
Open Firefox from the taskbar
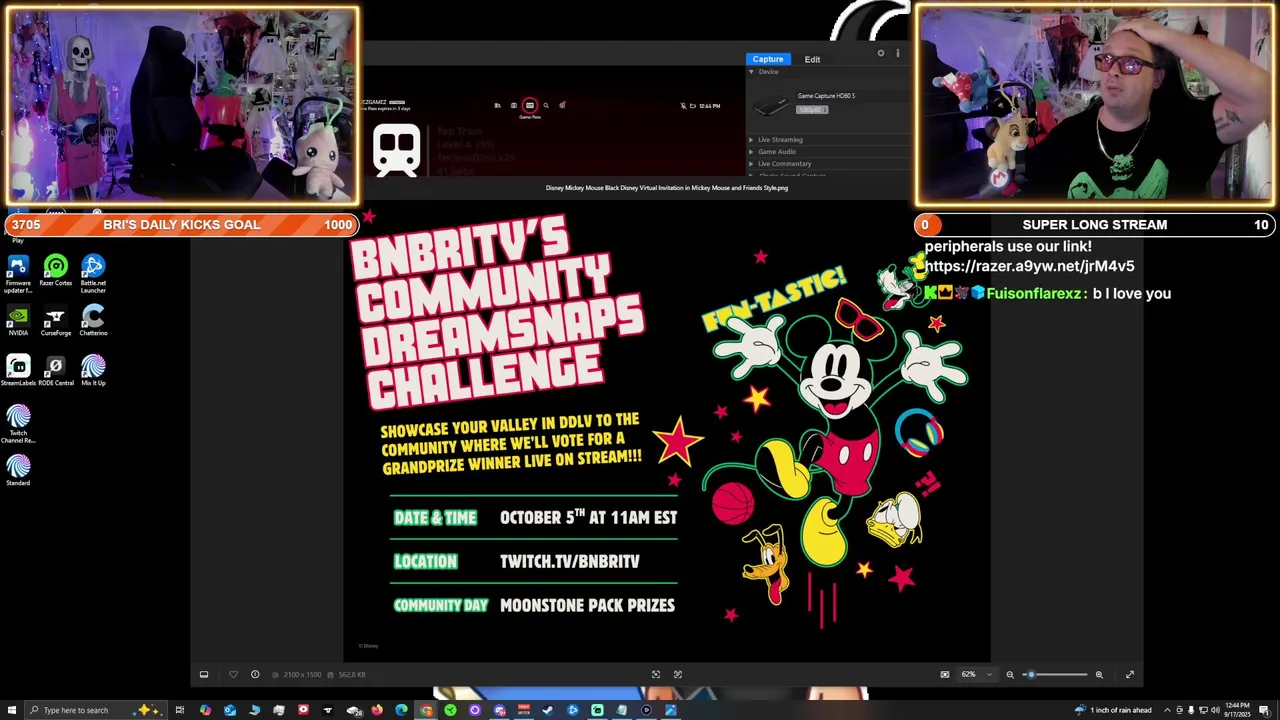click(376, 710)
